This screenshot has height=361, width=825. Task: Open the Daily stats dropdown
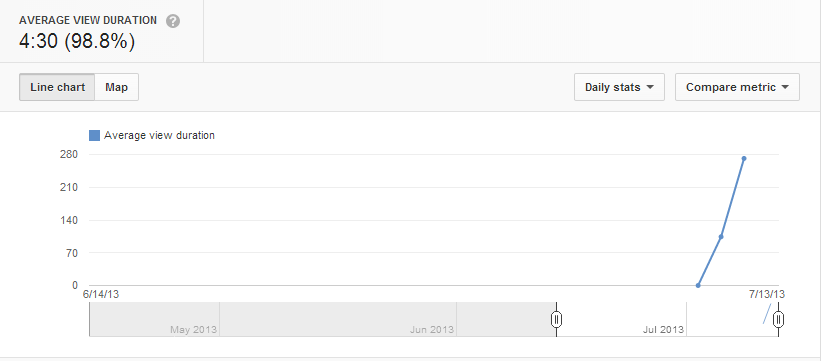click(619, 87)
